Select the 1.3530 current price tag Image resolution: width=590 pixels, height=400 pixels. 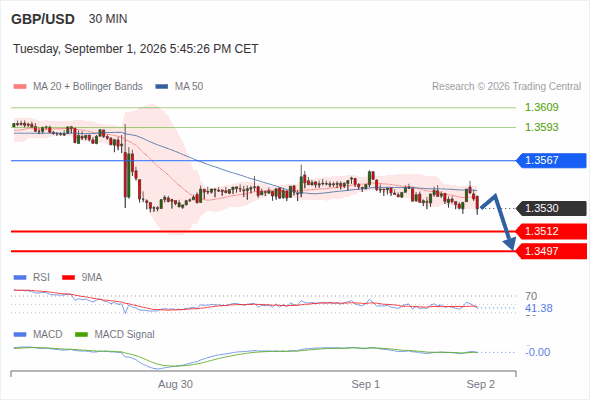551,208
